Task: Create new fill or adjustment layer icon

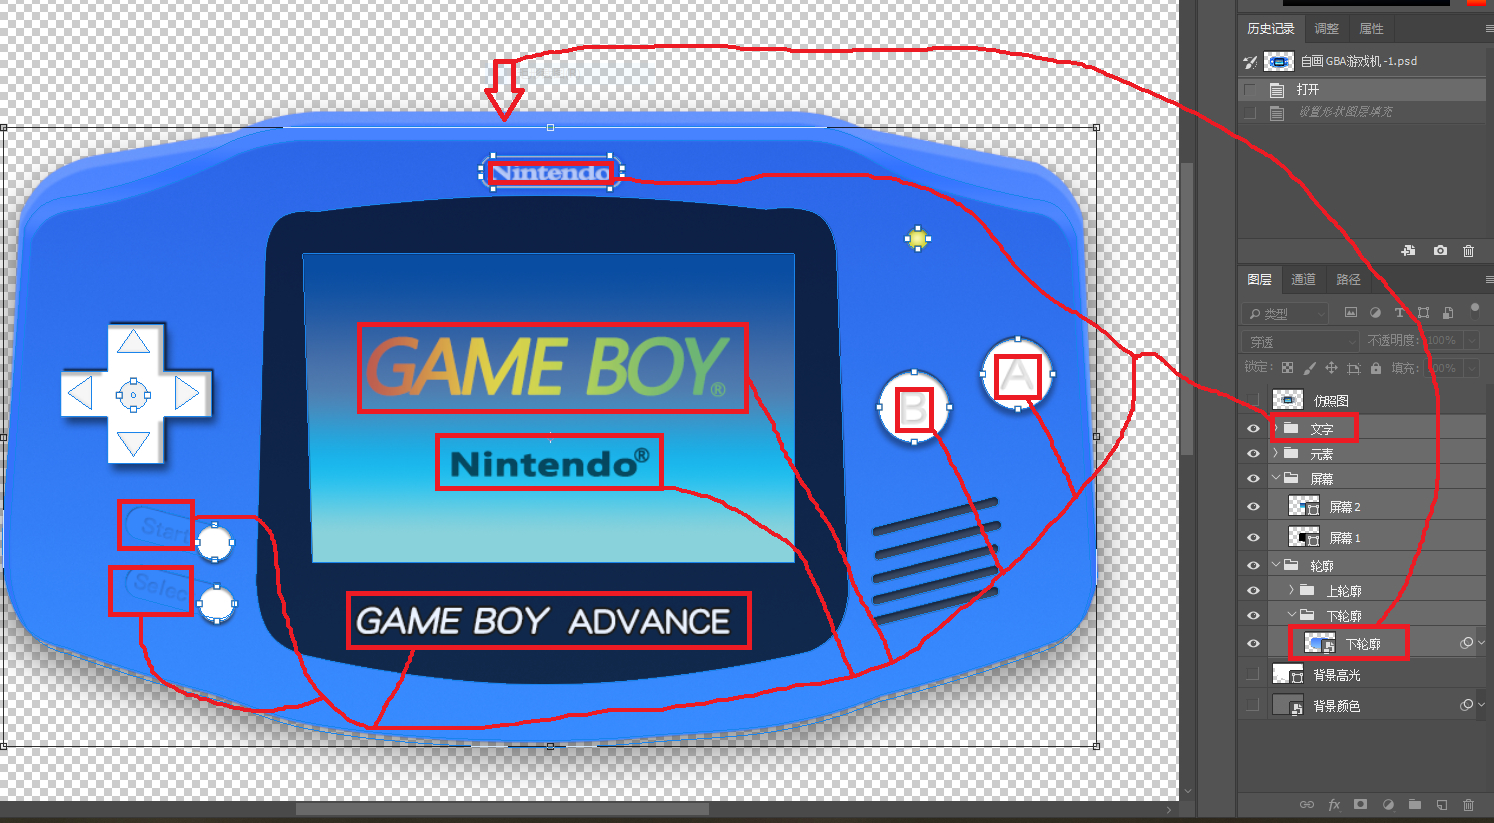Action: coord(1388,804)
